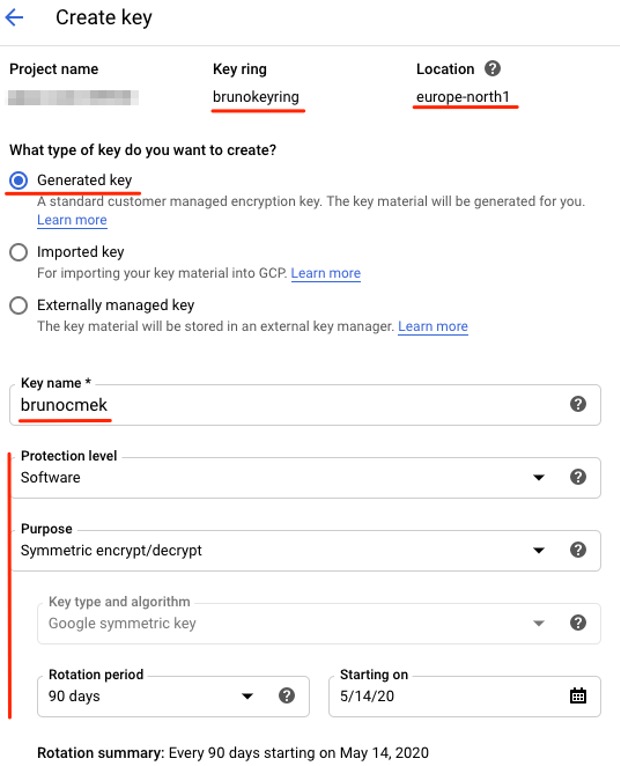Open the Key type and algorithm dropdown
This screenshot has height=766, width=620.
point(539,623)
